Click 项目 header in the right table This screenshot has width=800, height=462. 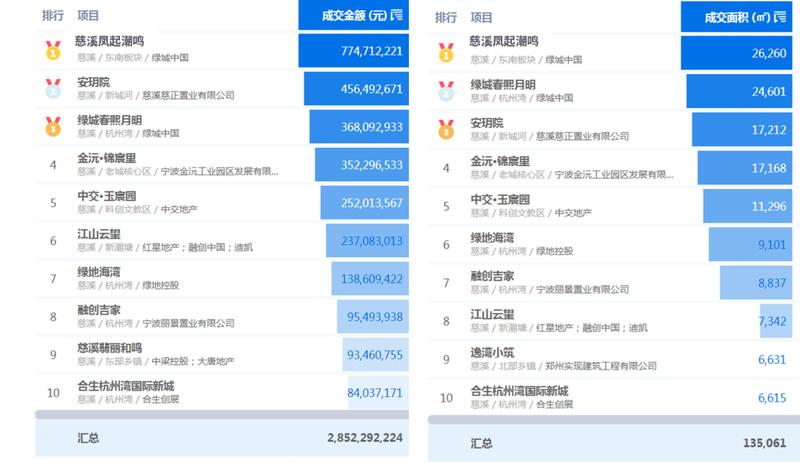pyautogui.click(x=481, y=17)
